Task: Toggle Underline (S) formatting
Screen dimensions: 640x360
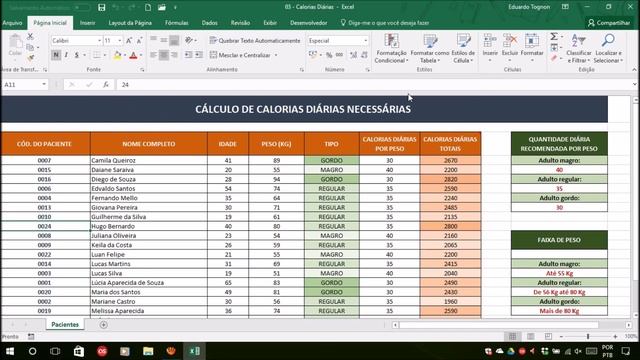Action: click(76, 55)
